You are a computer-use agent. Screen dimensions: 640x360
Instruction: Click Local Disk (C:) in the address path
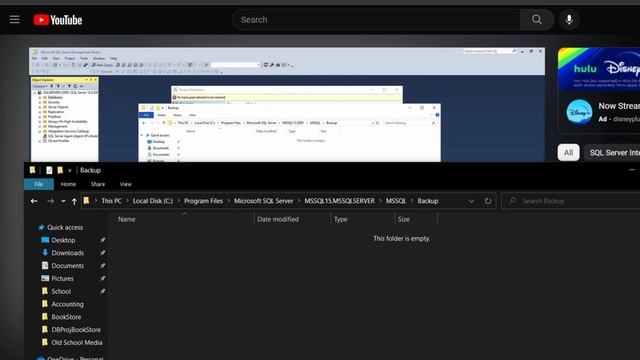pos(153,201)
